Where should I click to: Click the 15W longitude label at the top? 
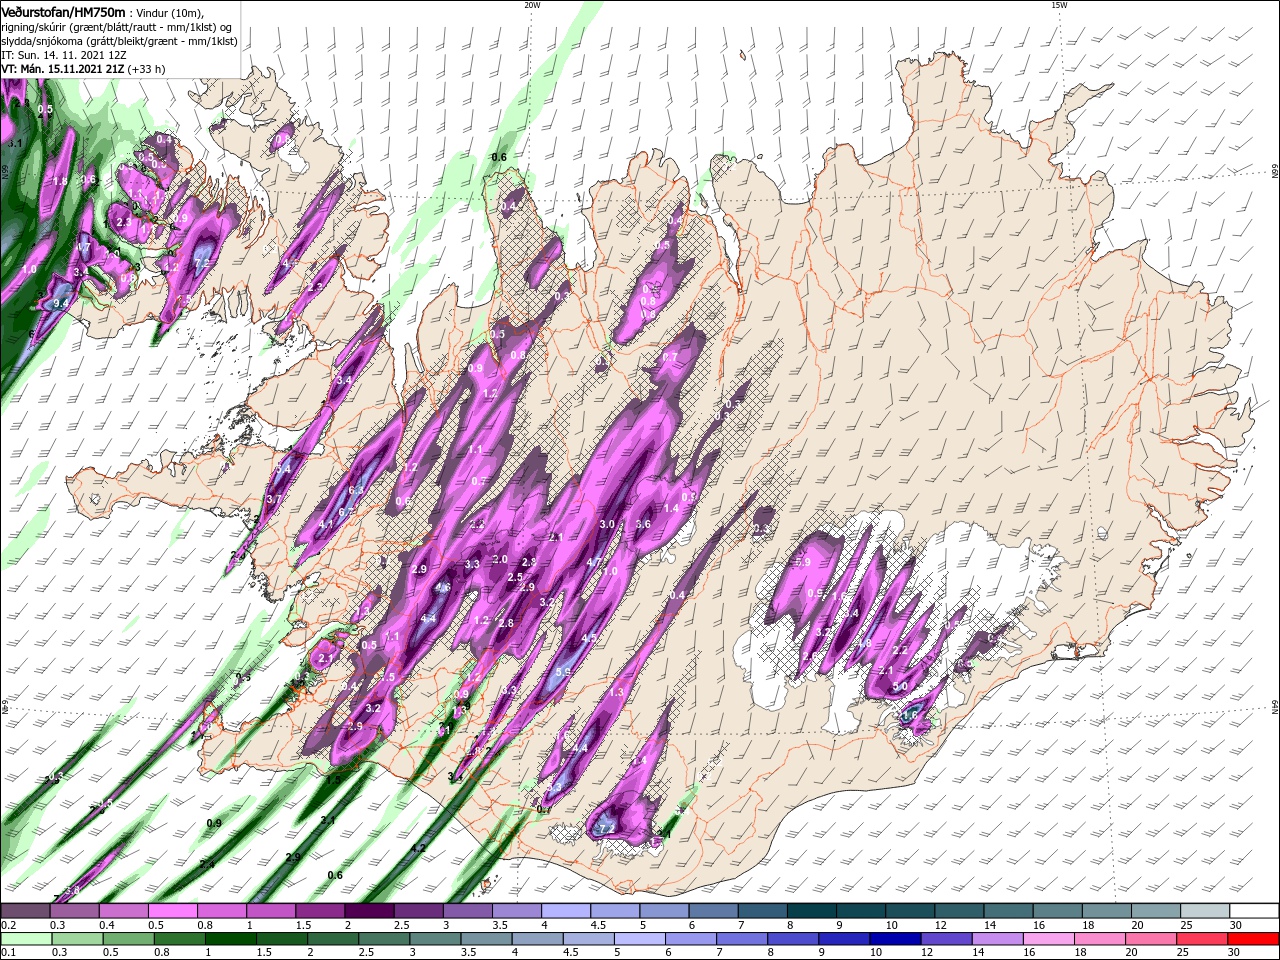[x=1059, y=5]
